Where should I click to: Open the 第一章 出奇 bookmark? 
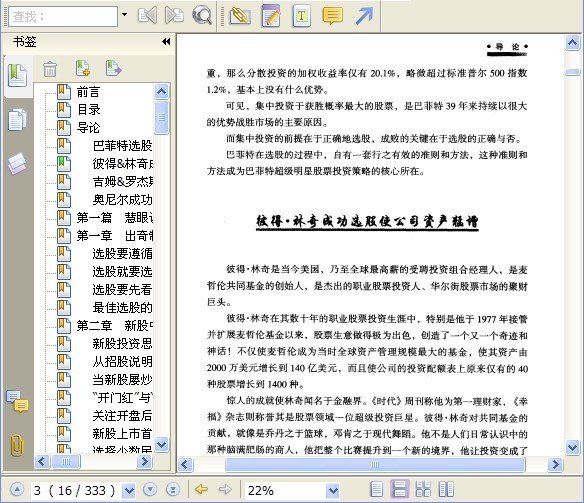pyautogui.click(x=114, y=236)
